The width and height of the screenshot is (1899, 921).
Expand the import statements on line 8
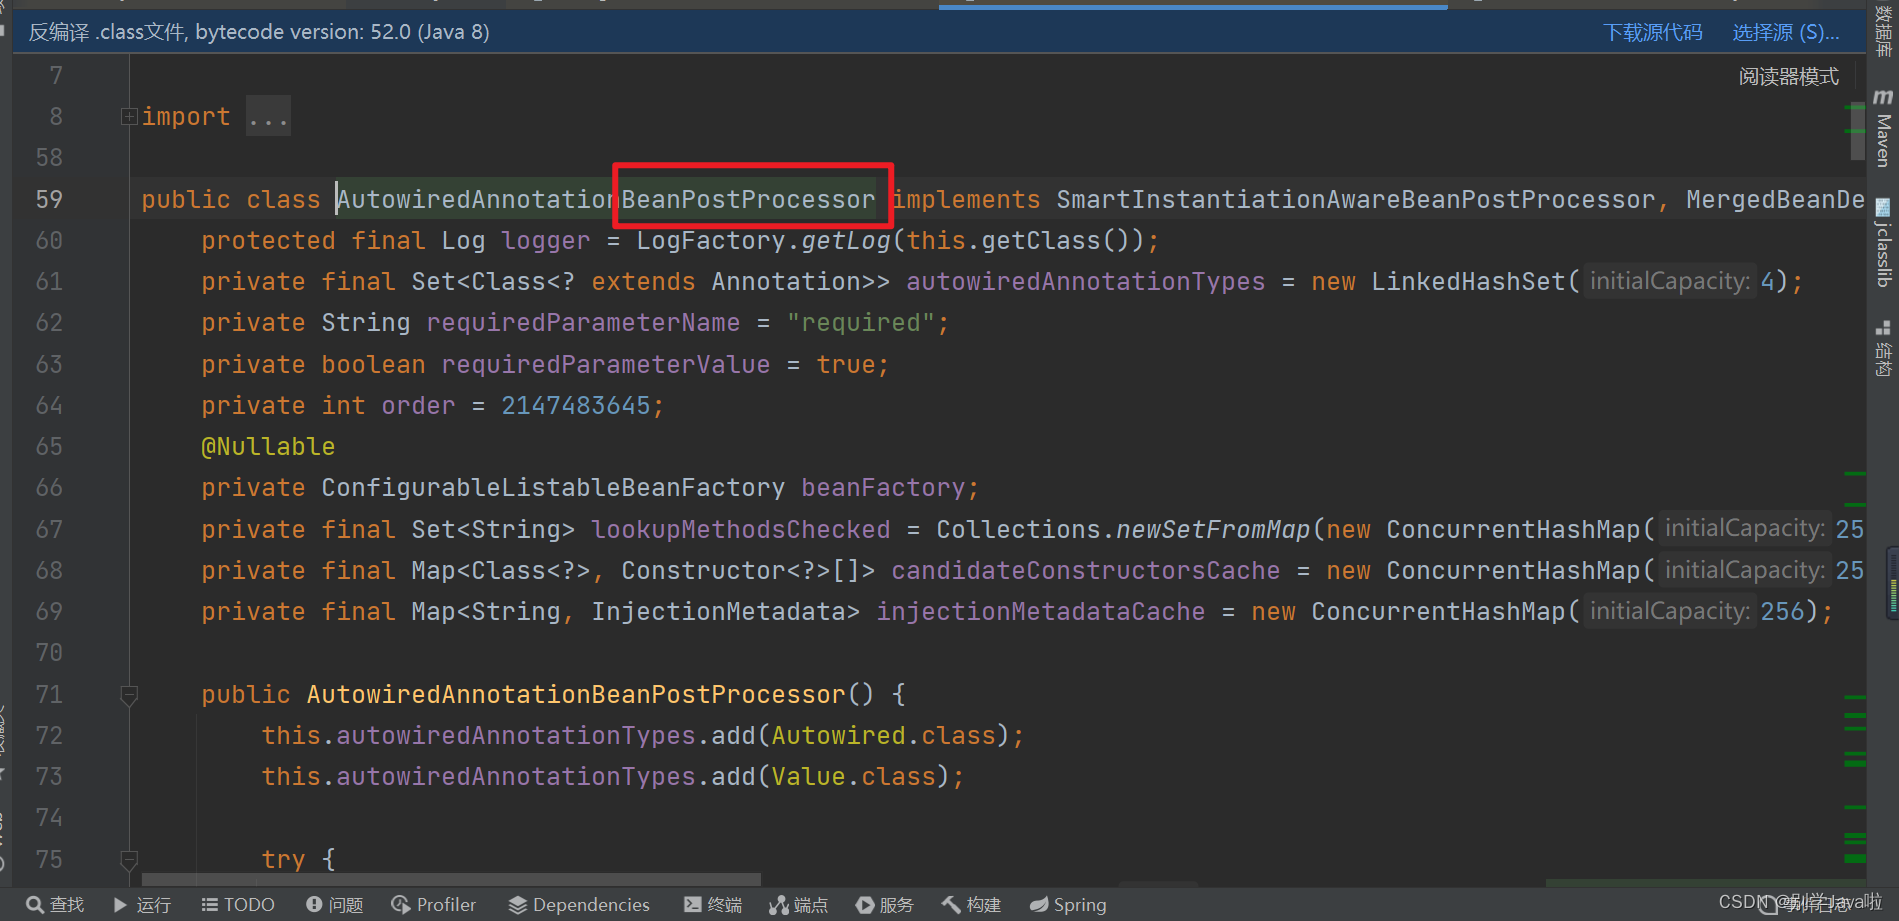point(129,116)
